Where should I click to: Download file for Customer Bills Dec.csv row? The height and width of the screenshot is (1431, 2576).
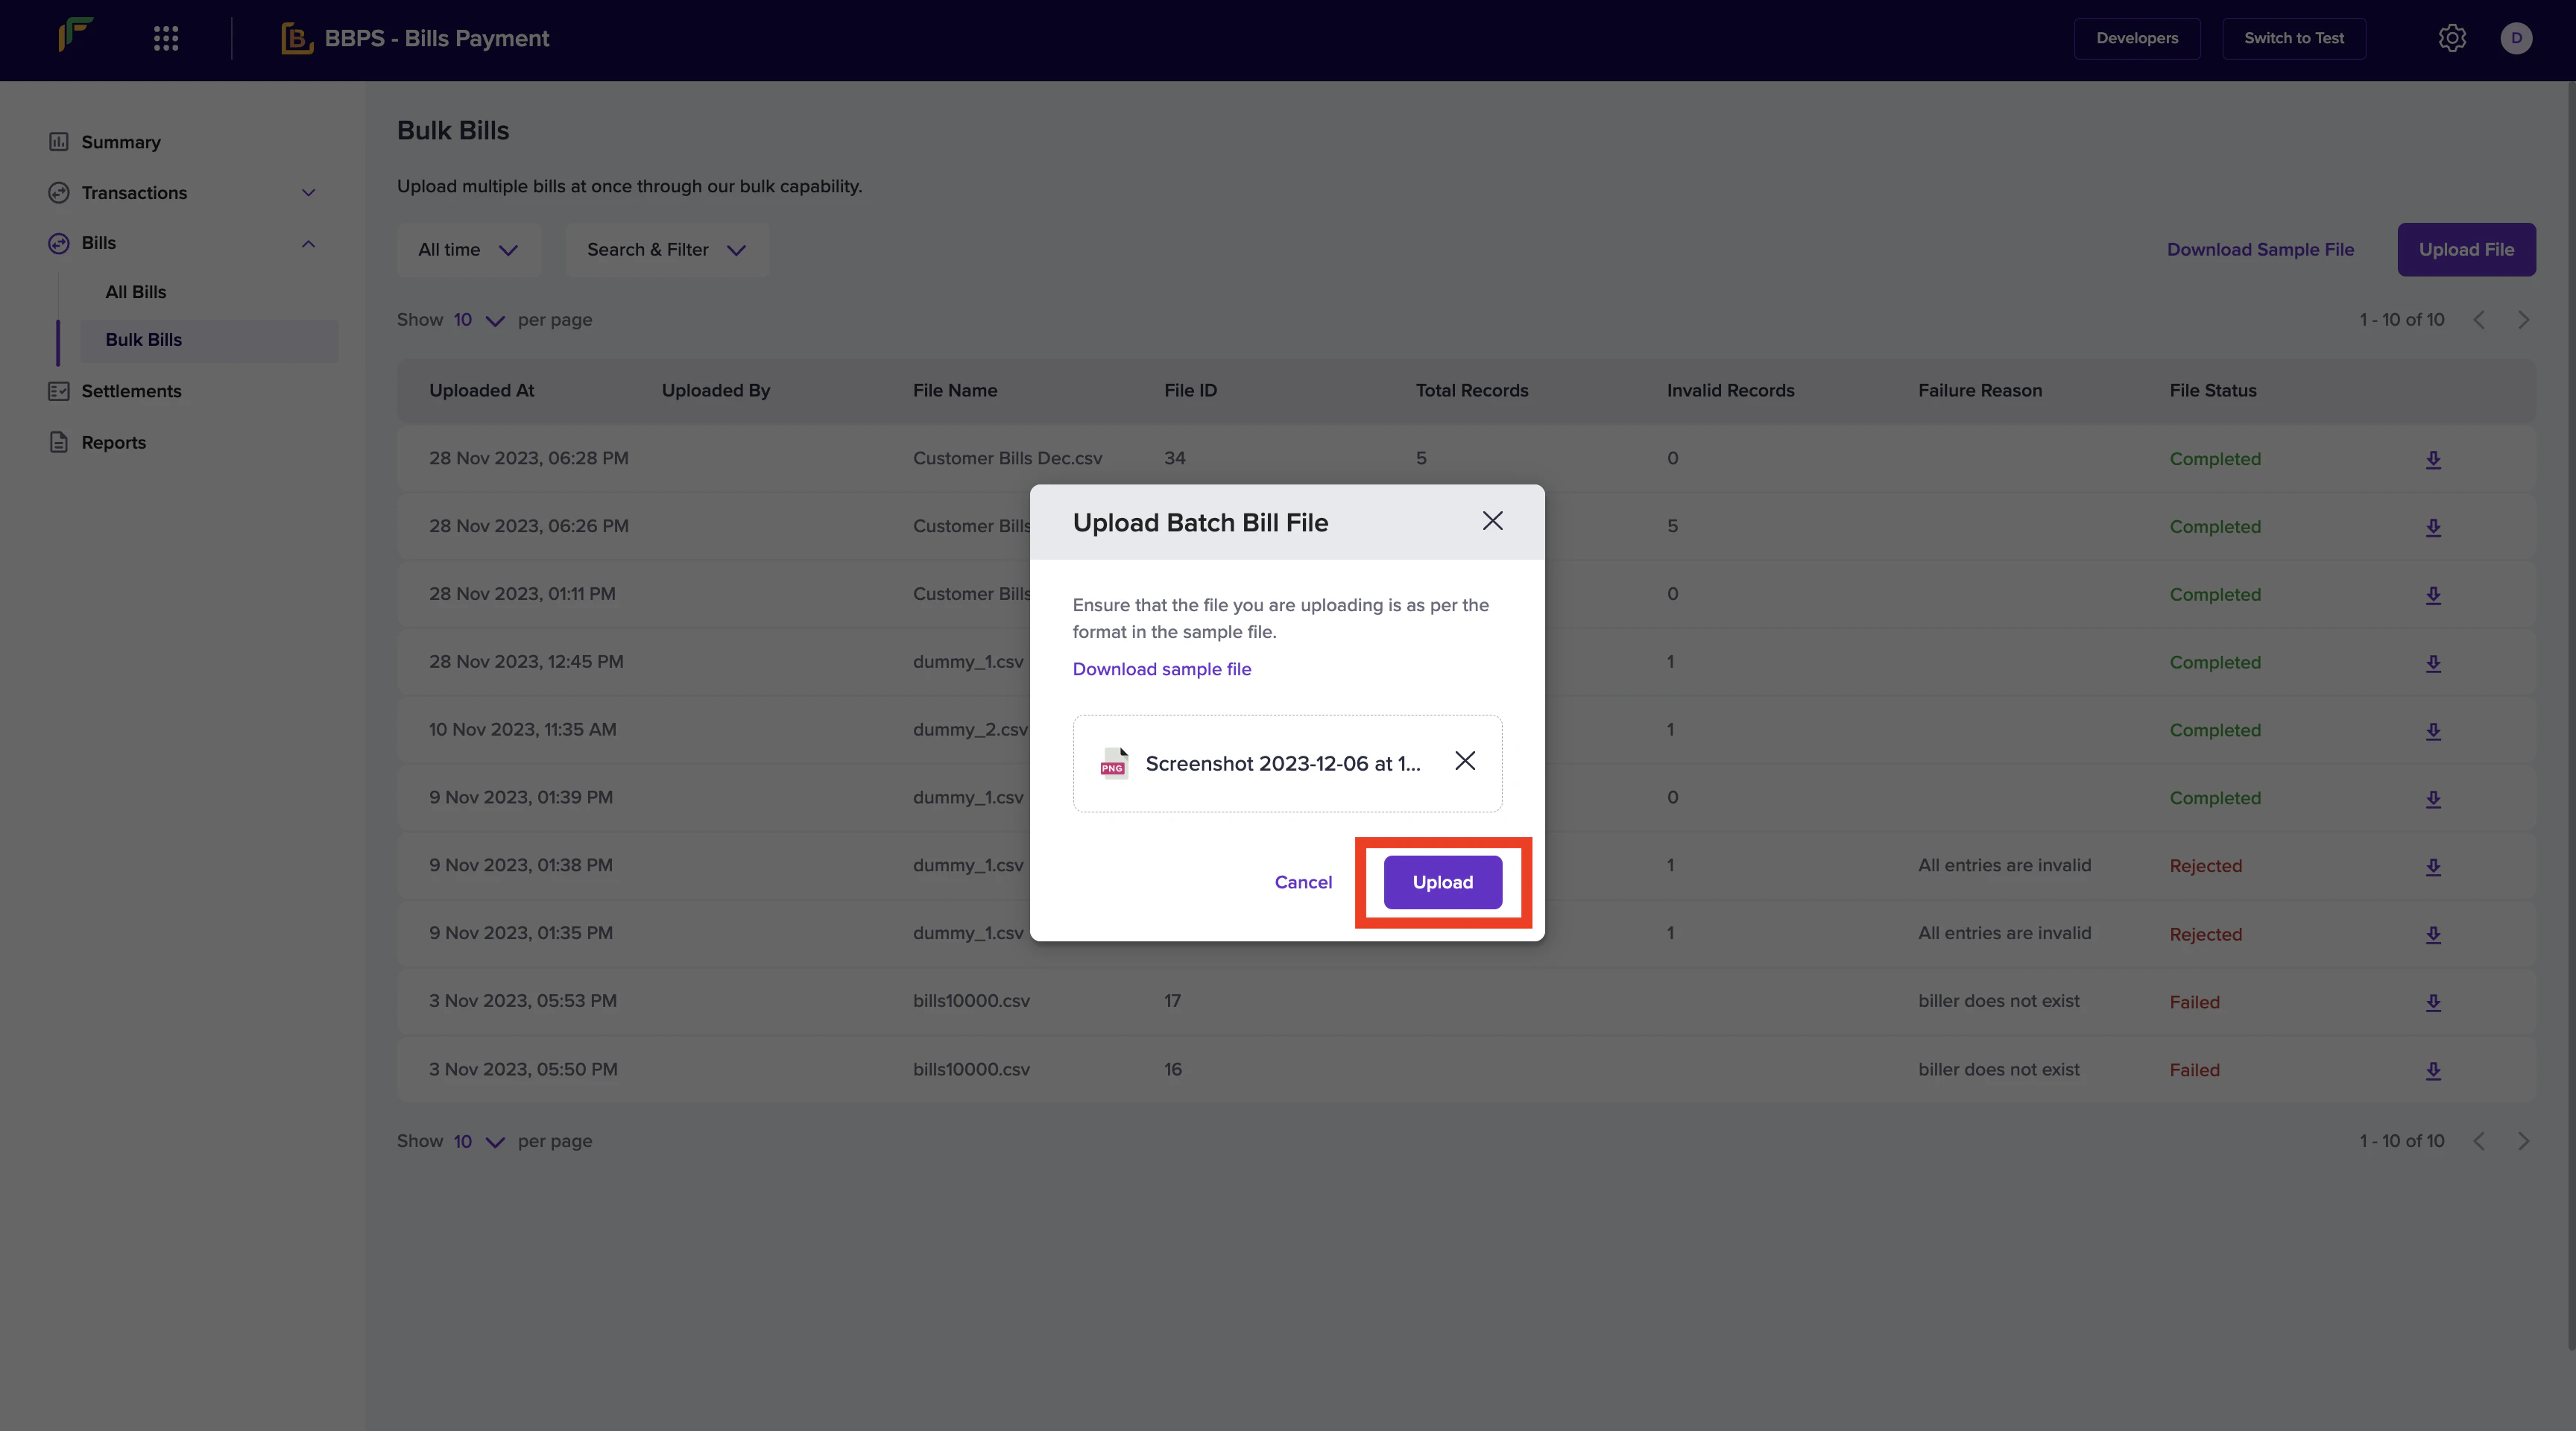(2433, 459)
